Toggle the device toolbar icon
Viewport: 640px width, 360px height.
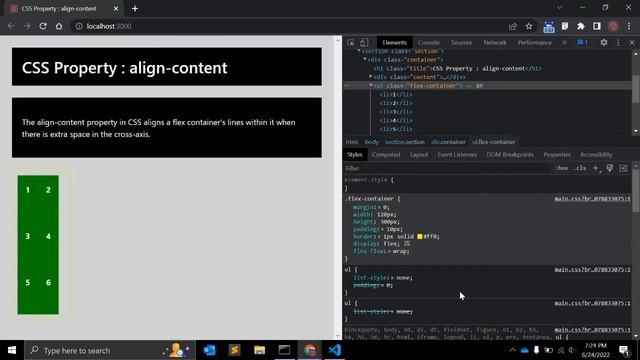pos(364,42)
